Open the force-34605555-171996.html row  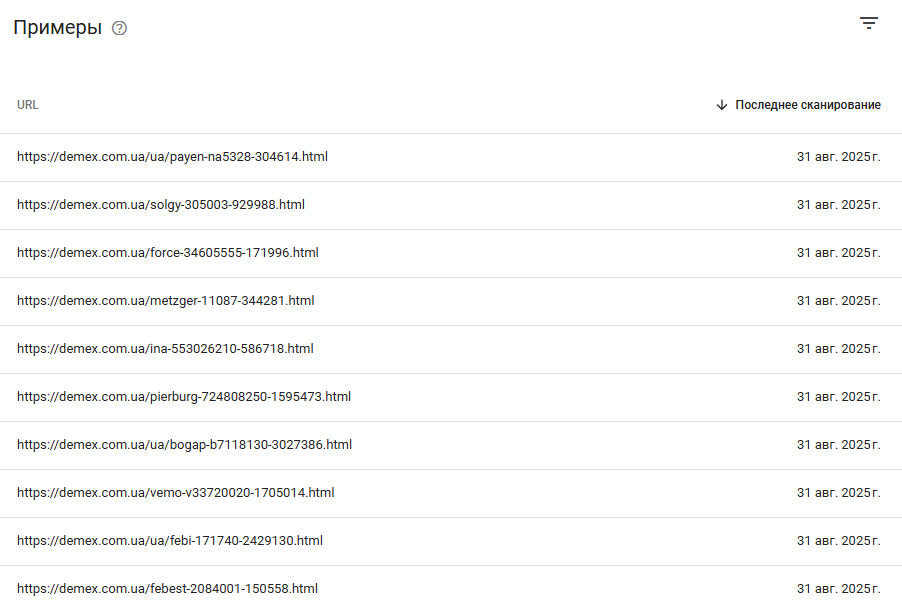tap(451, 253)
